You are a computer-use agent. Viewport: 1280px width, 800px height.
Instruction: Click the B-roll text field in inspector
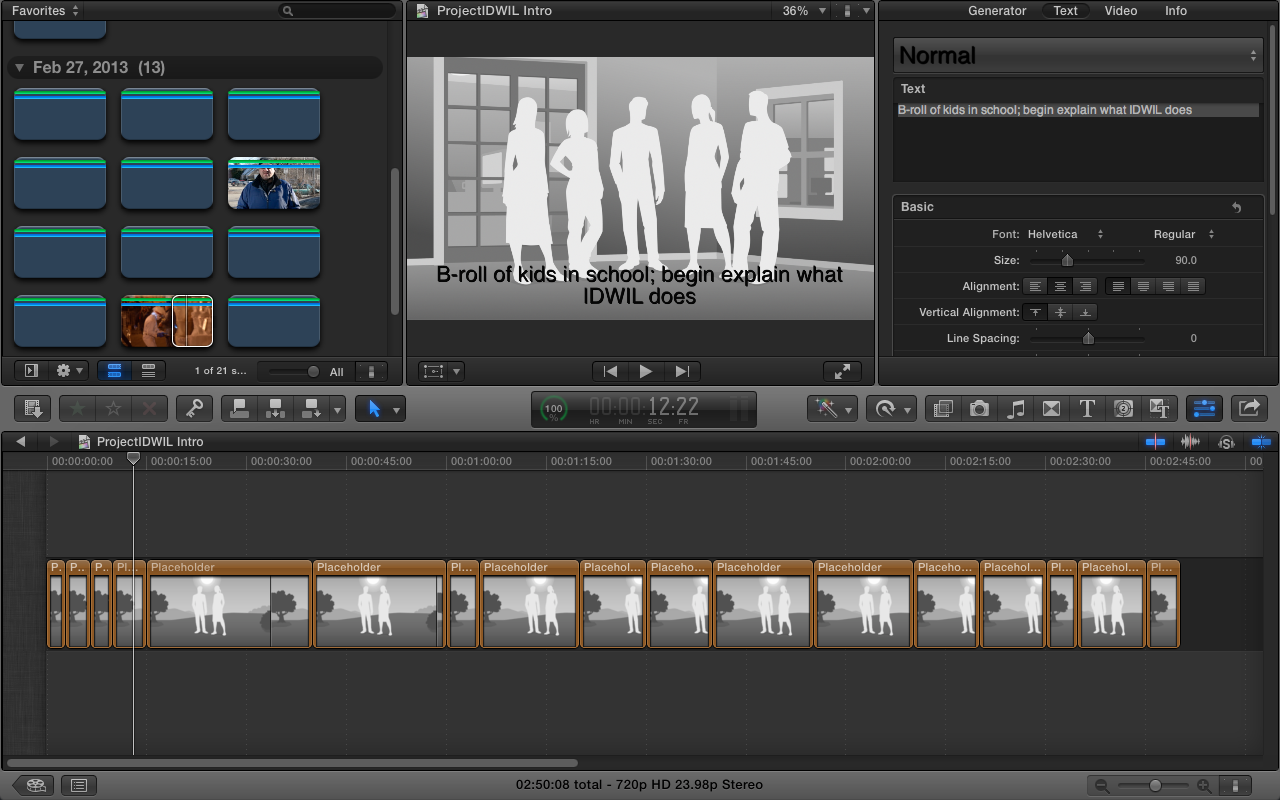(1078, 111)
